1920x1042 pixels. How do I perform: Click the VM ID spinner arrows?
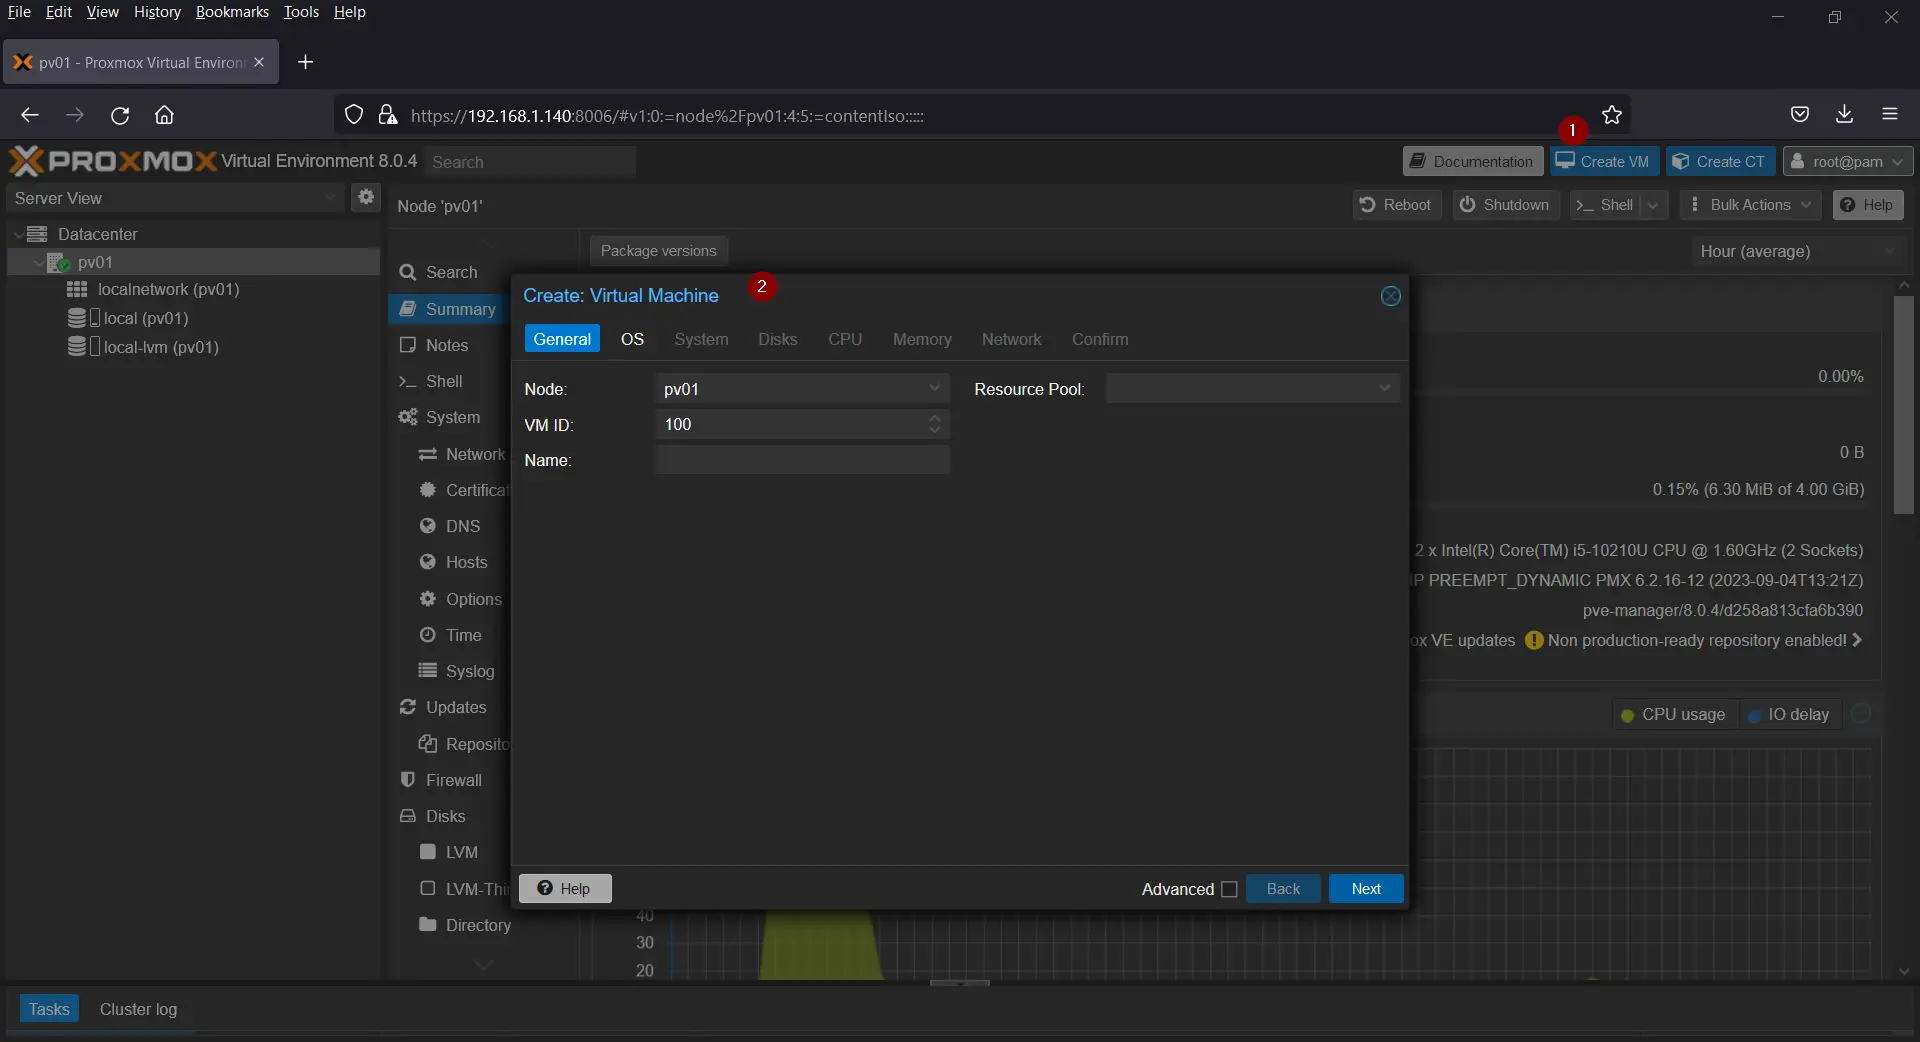pyautogui.click(x=934, y=424)
